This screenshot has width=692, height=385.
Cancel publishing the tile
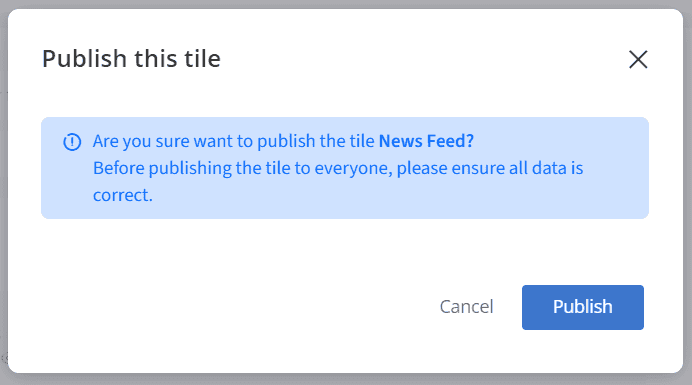(x=466, y=307)
